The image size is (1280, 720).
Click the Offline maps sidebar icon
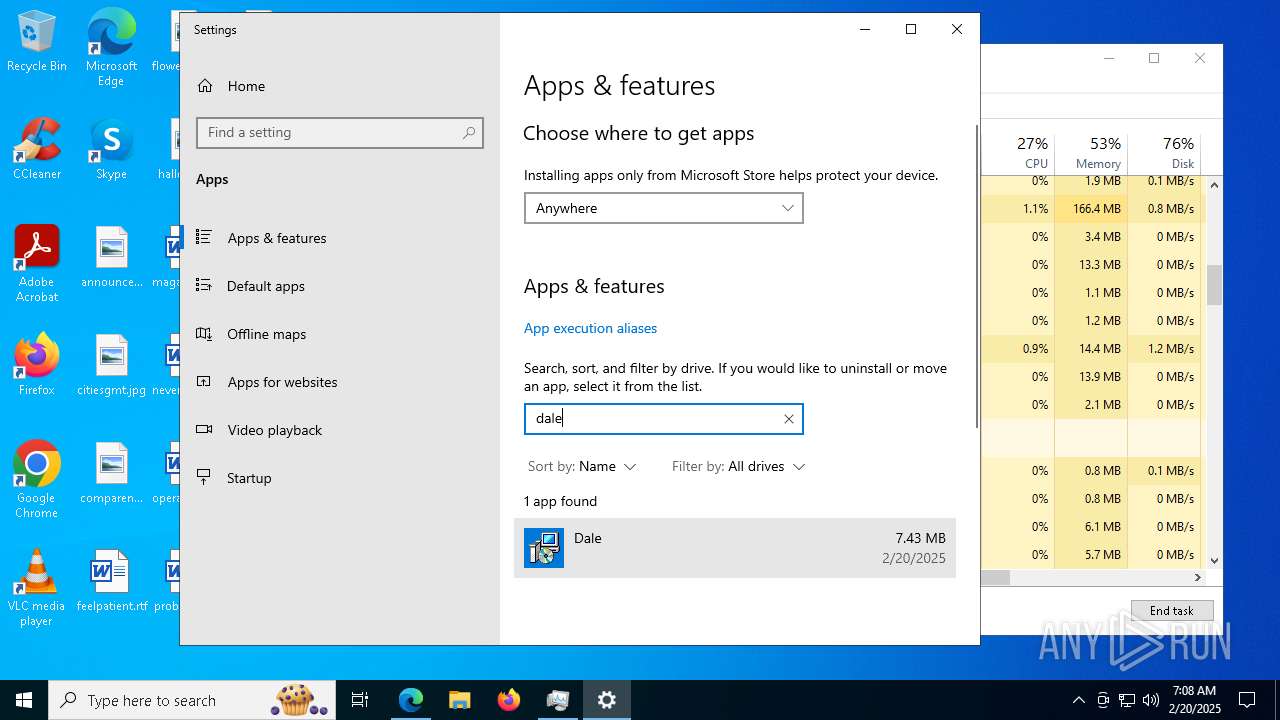pyautogui.click(x=204, y=333)
